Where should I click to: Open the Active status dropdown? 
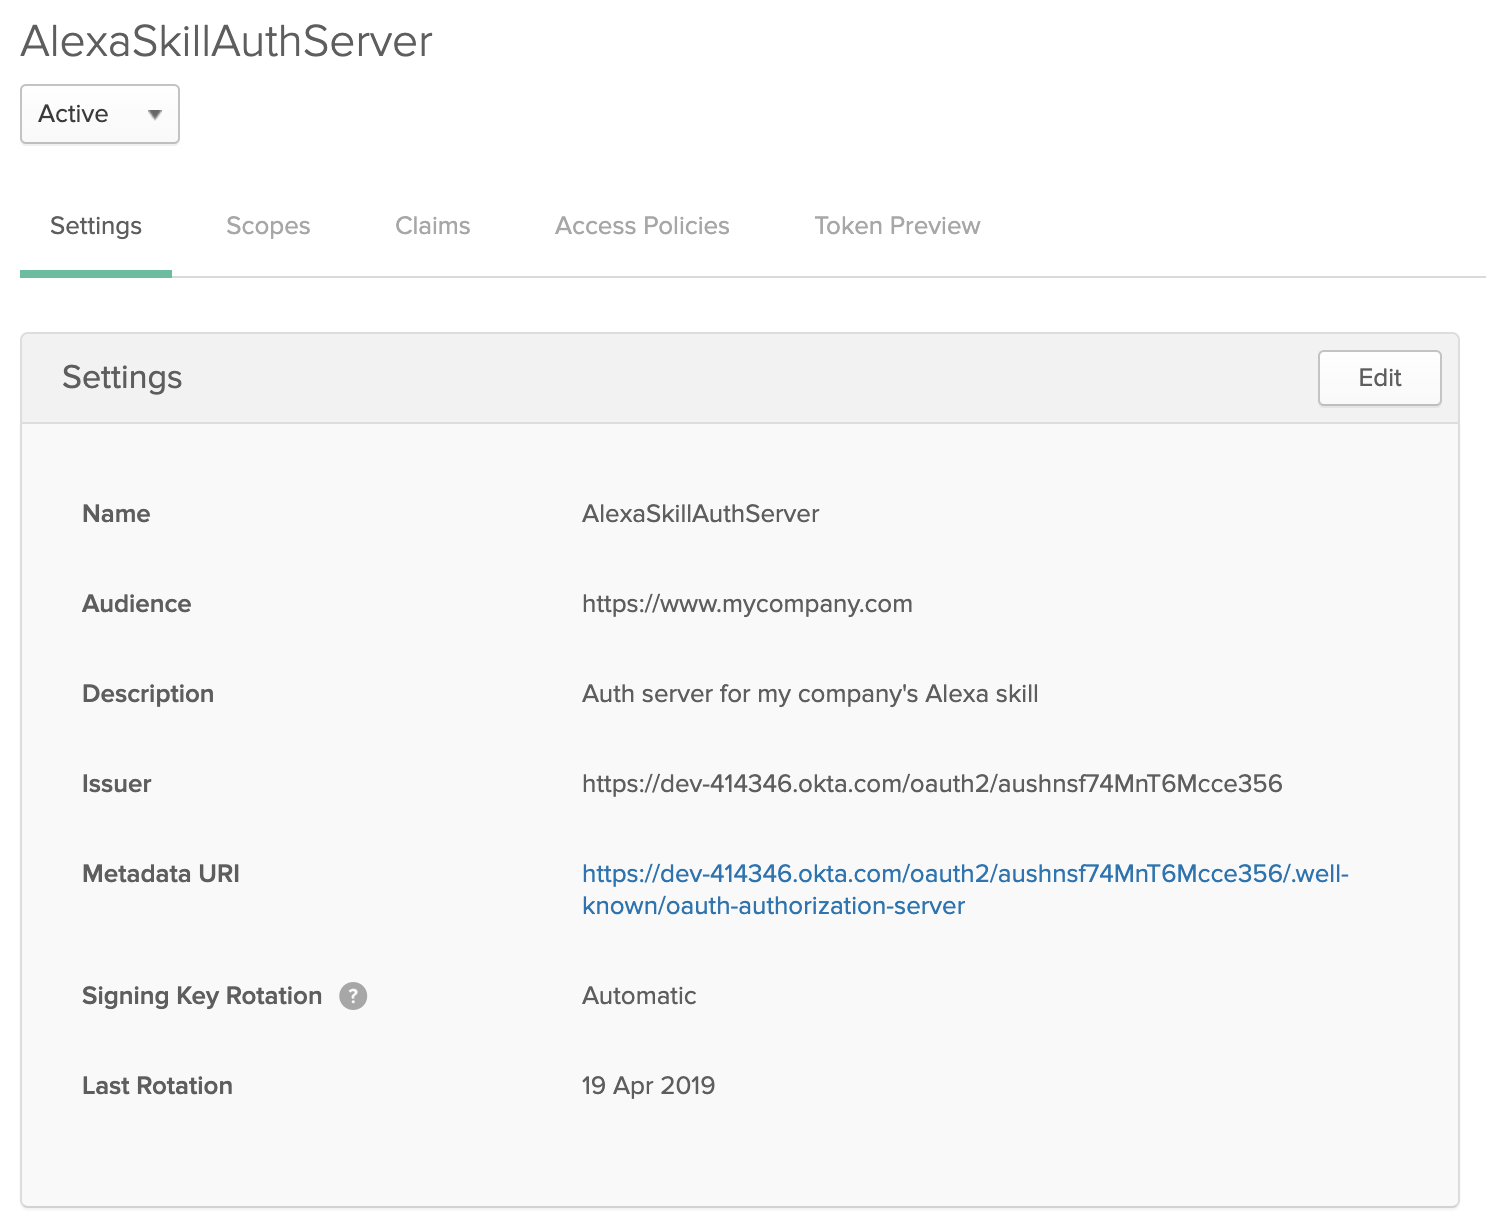100,114
